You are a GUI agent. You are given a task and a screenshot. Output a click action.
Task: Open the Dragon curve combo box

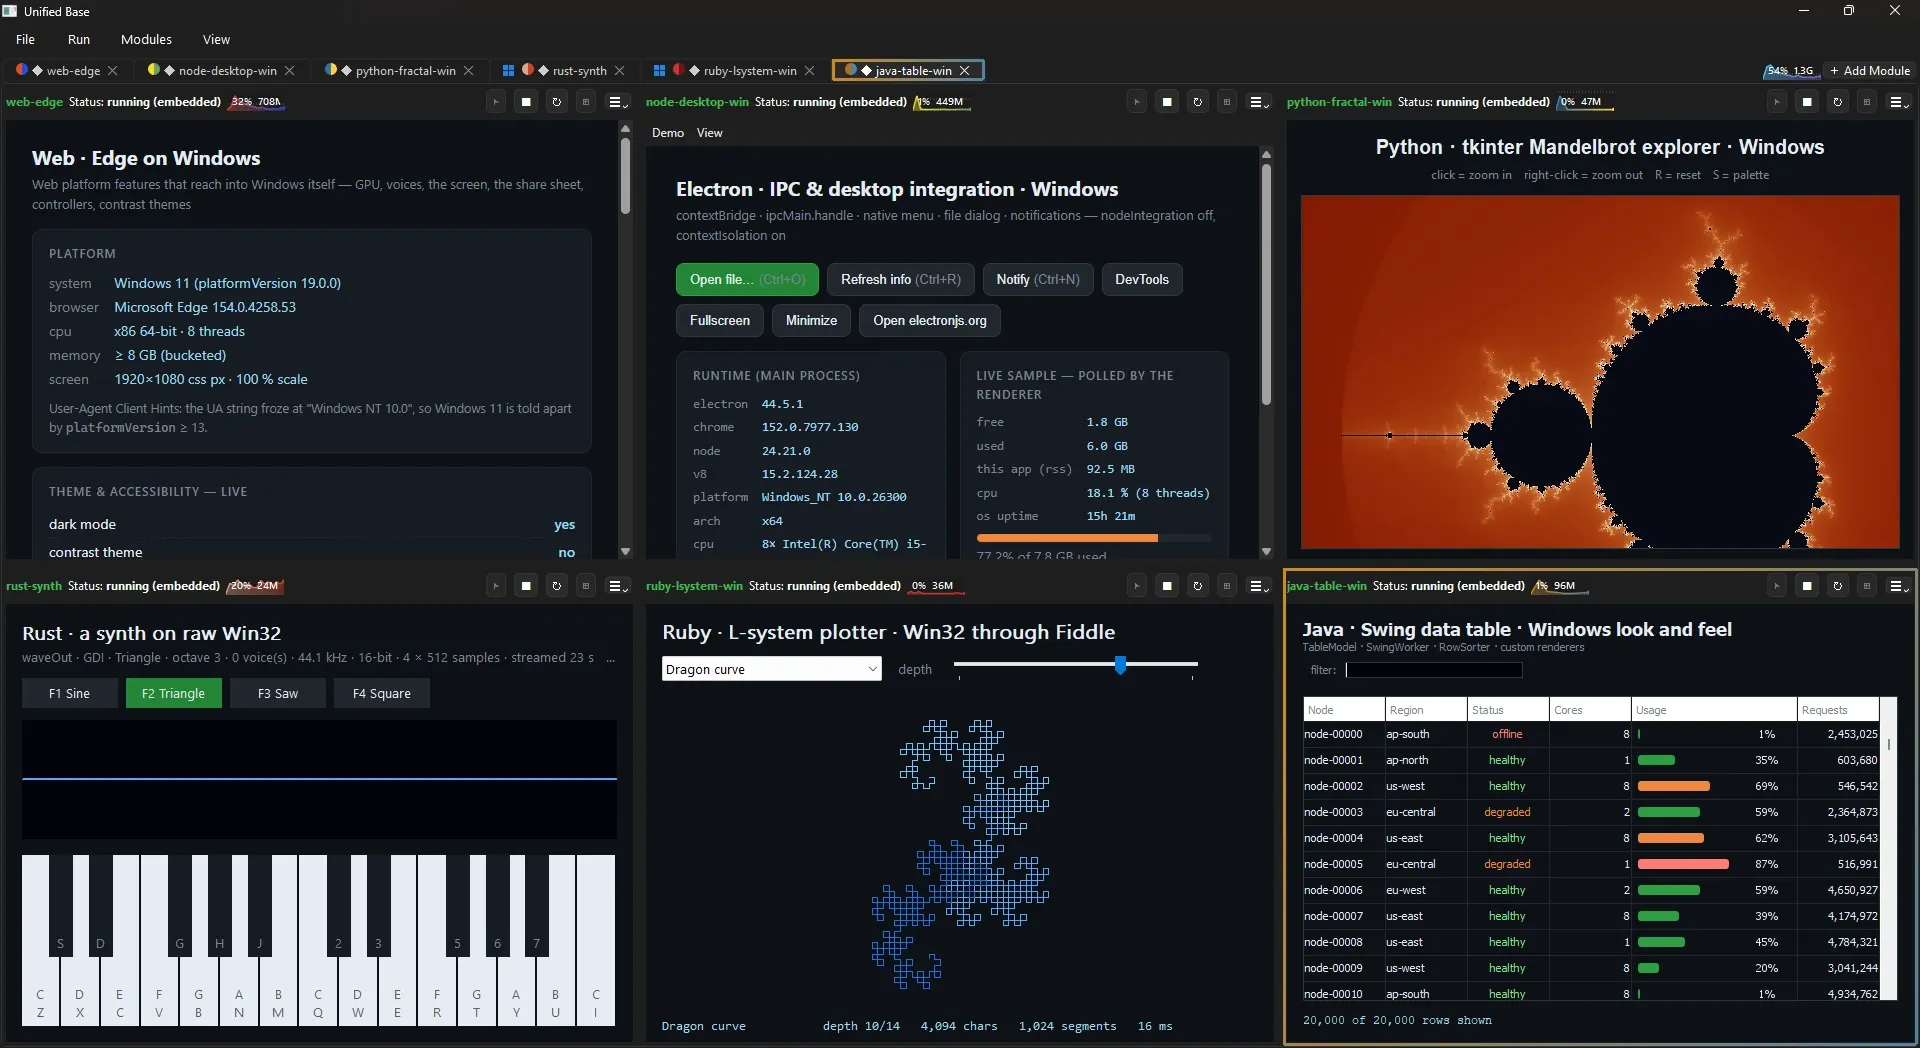771,669
